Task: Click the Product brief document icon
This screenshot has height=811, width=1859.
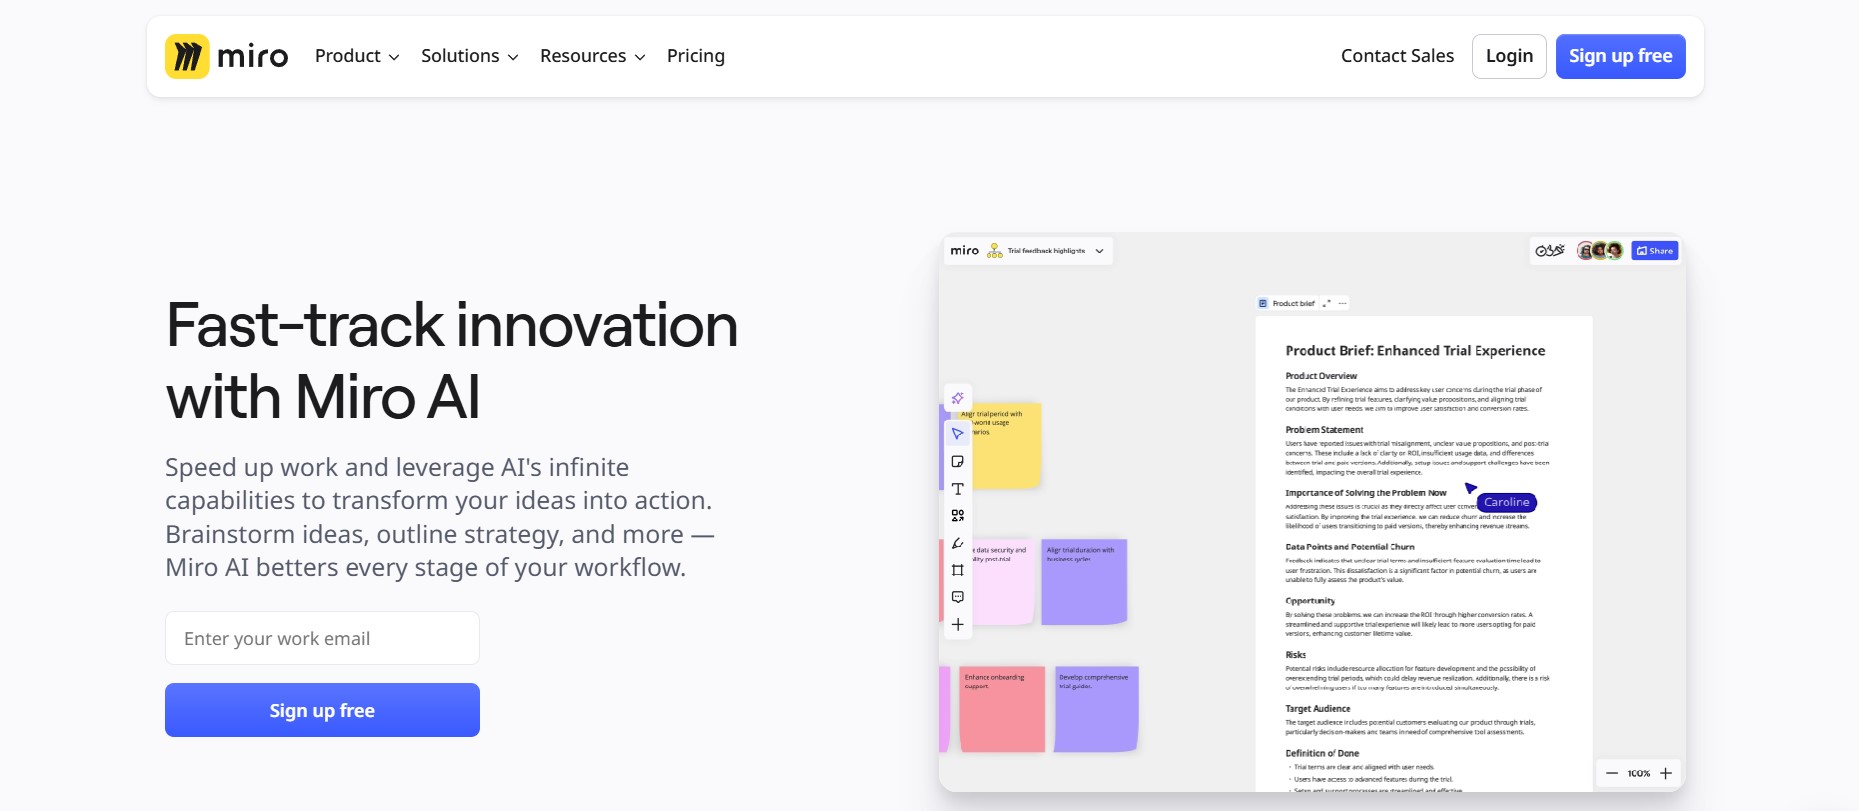Action: [1263, 303]
